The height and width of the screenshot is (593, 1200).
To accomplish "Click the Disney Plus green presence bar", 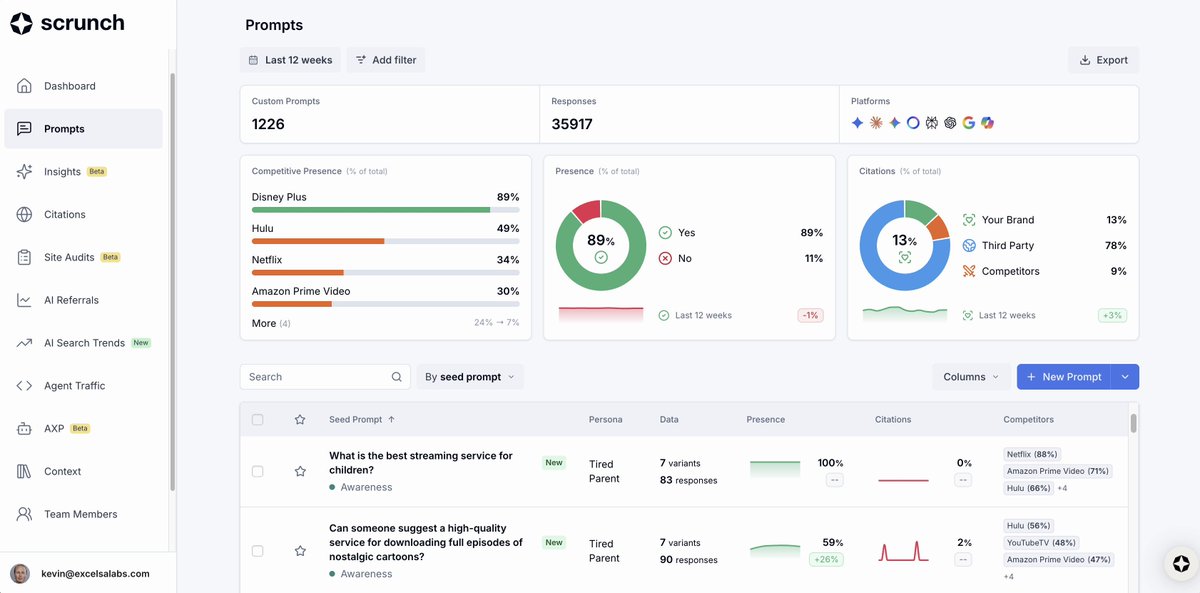I will click(371, 210).
